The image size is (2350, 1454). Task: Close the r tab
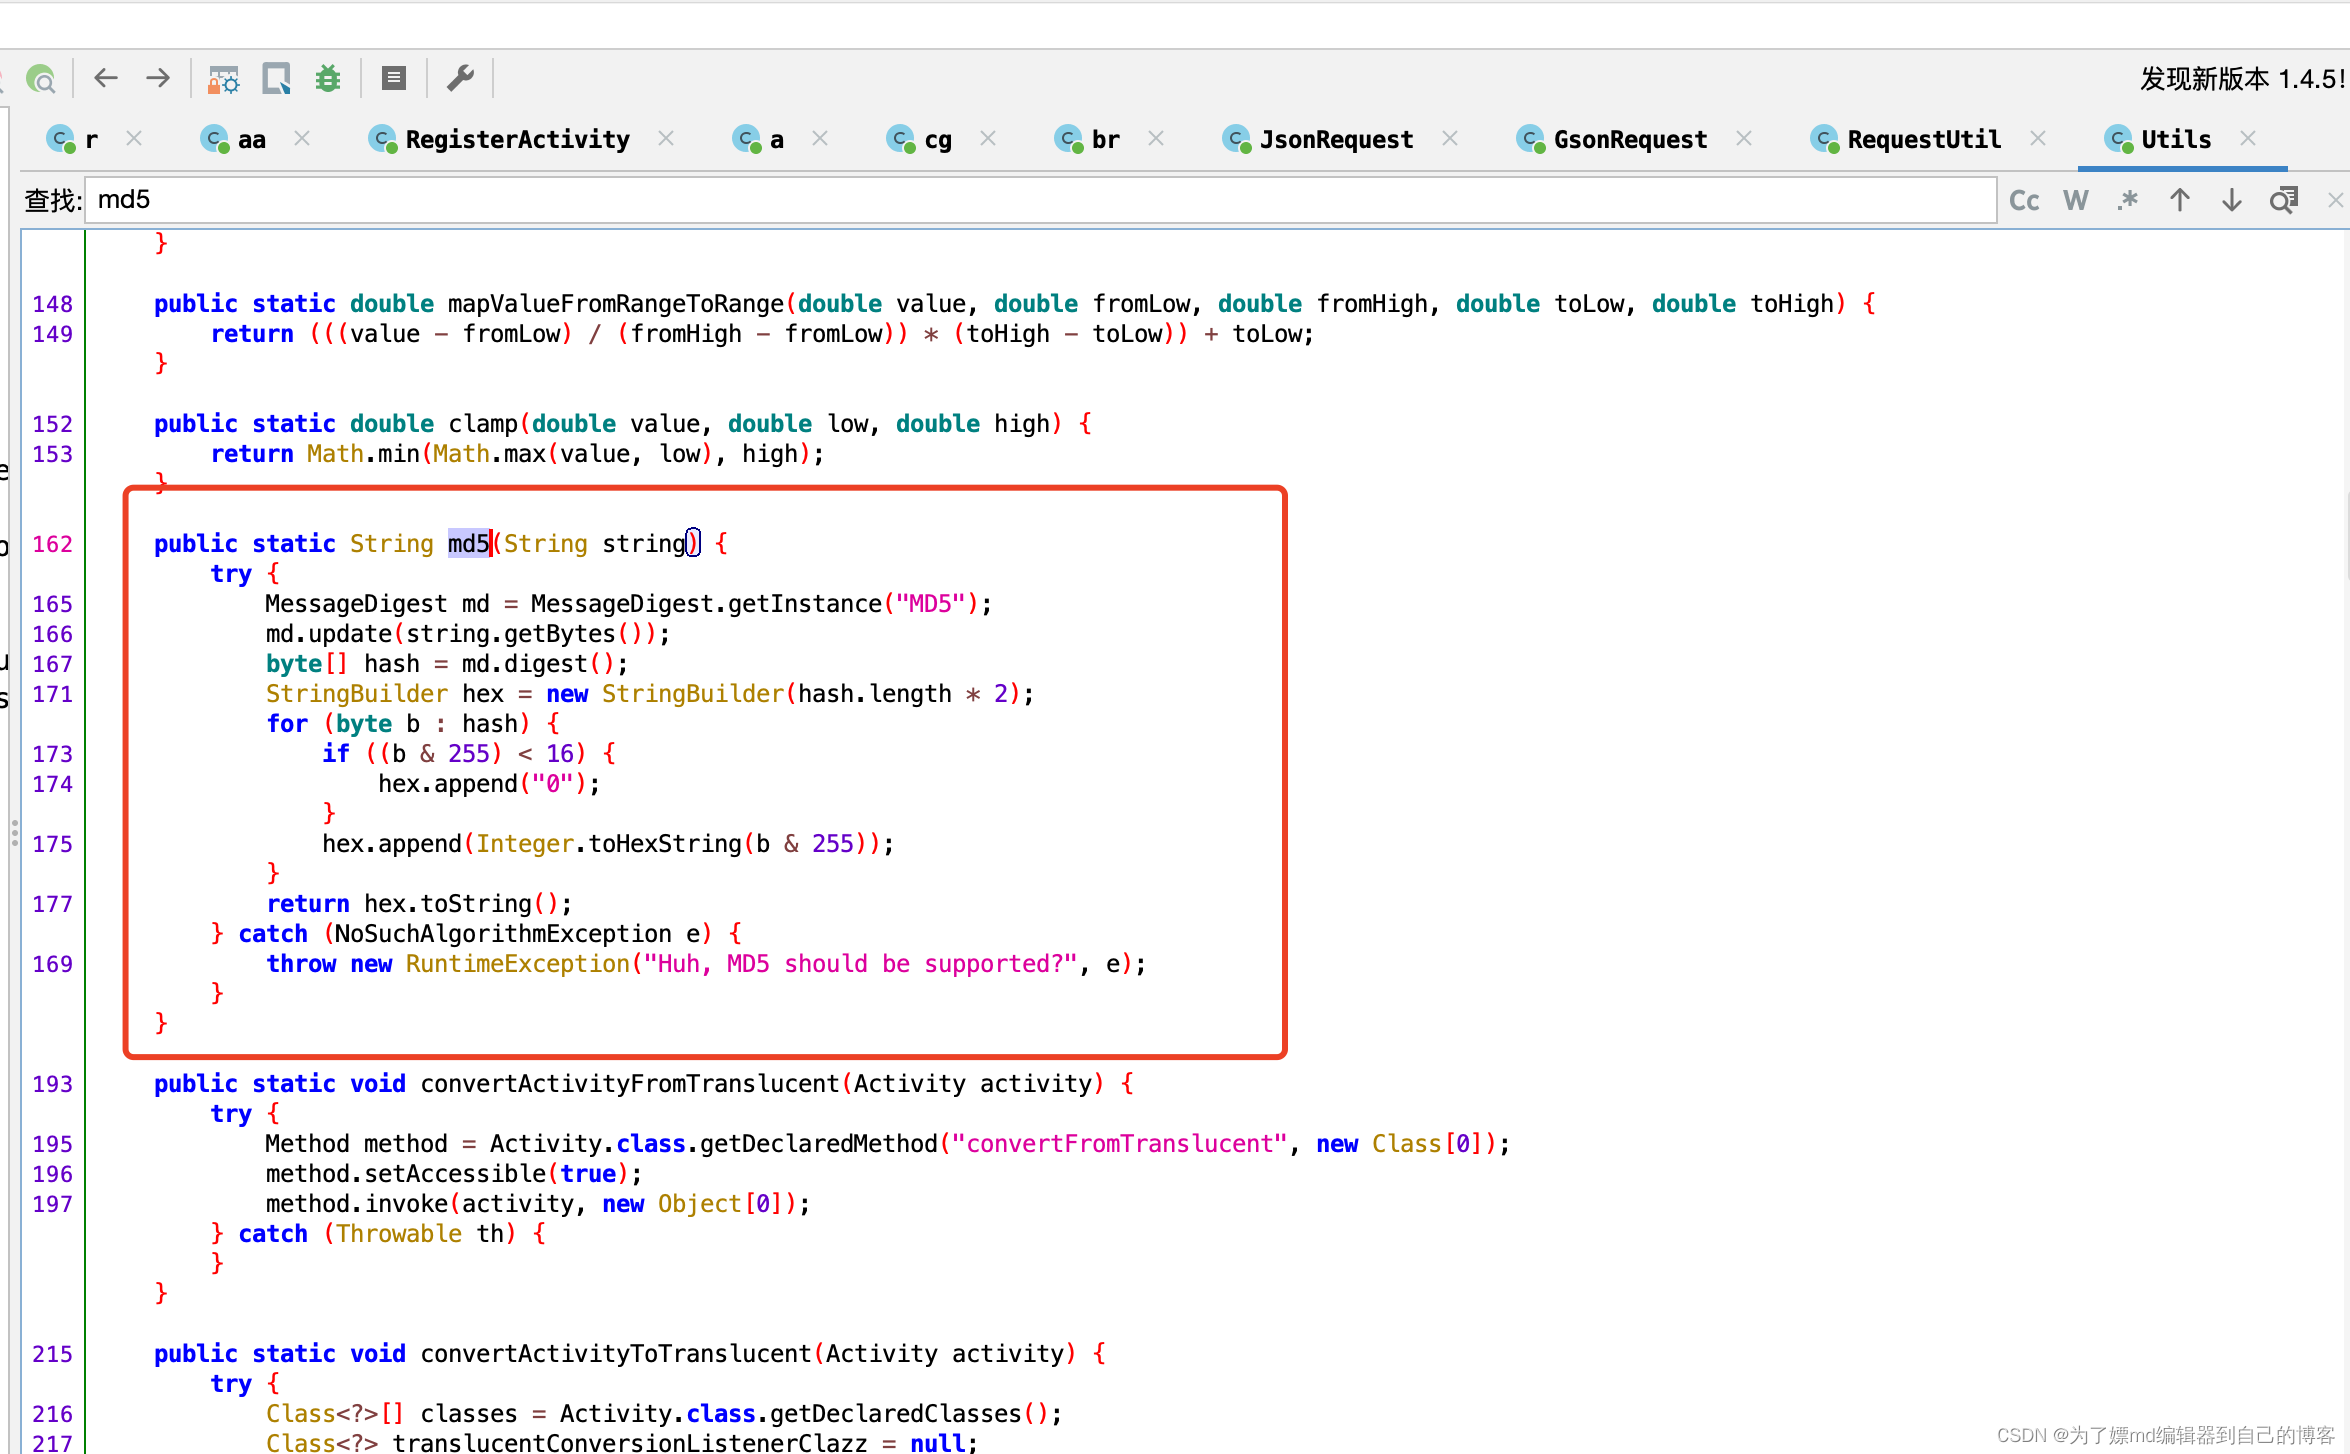[134, 138]
